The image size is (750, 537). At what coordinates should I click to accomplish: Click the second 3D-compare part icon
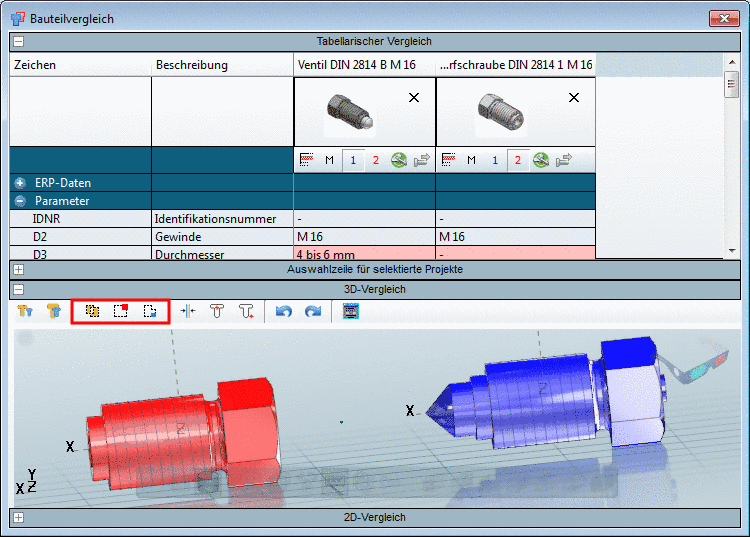(x=54, y=311)
